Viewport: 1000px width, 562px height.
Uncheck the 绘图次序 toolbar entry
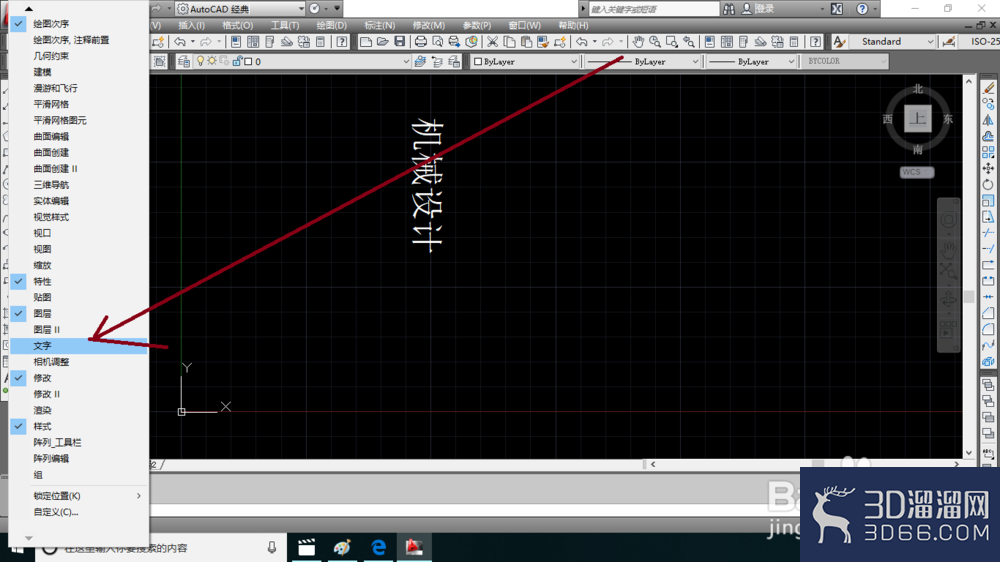click(x=79, y=24)
